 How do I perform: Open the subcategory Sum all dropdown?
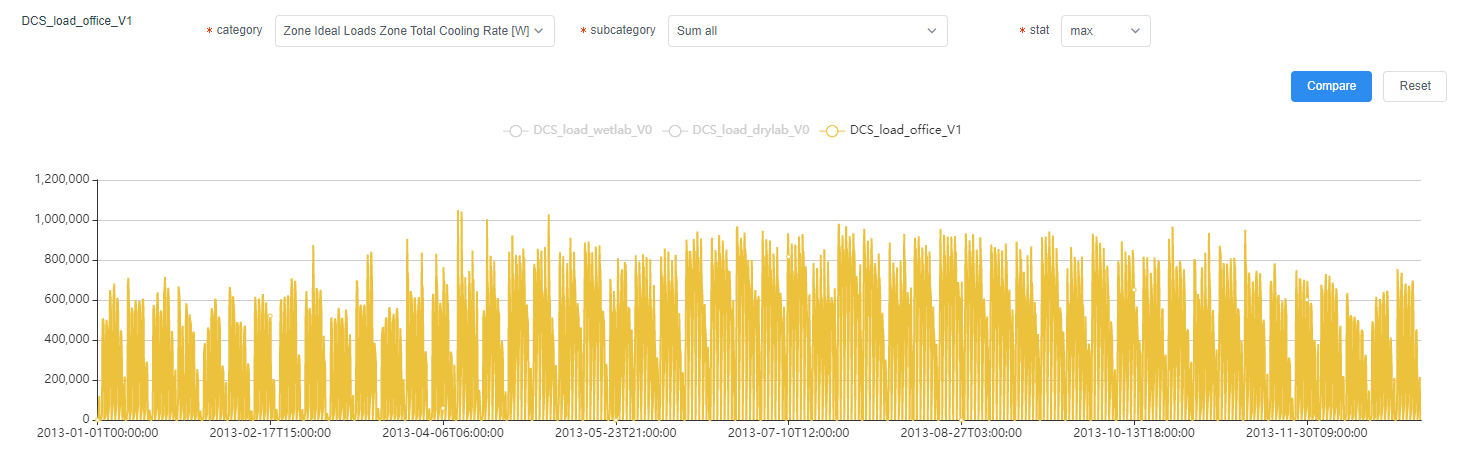tap(808, 31)
